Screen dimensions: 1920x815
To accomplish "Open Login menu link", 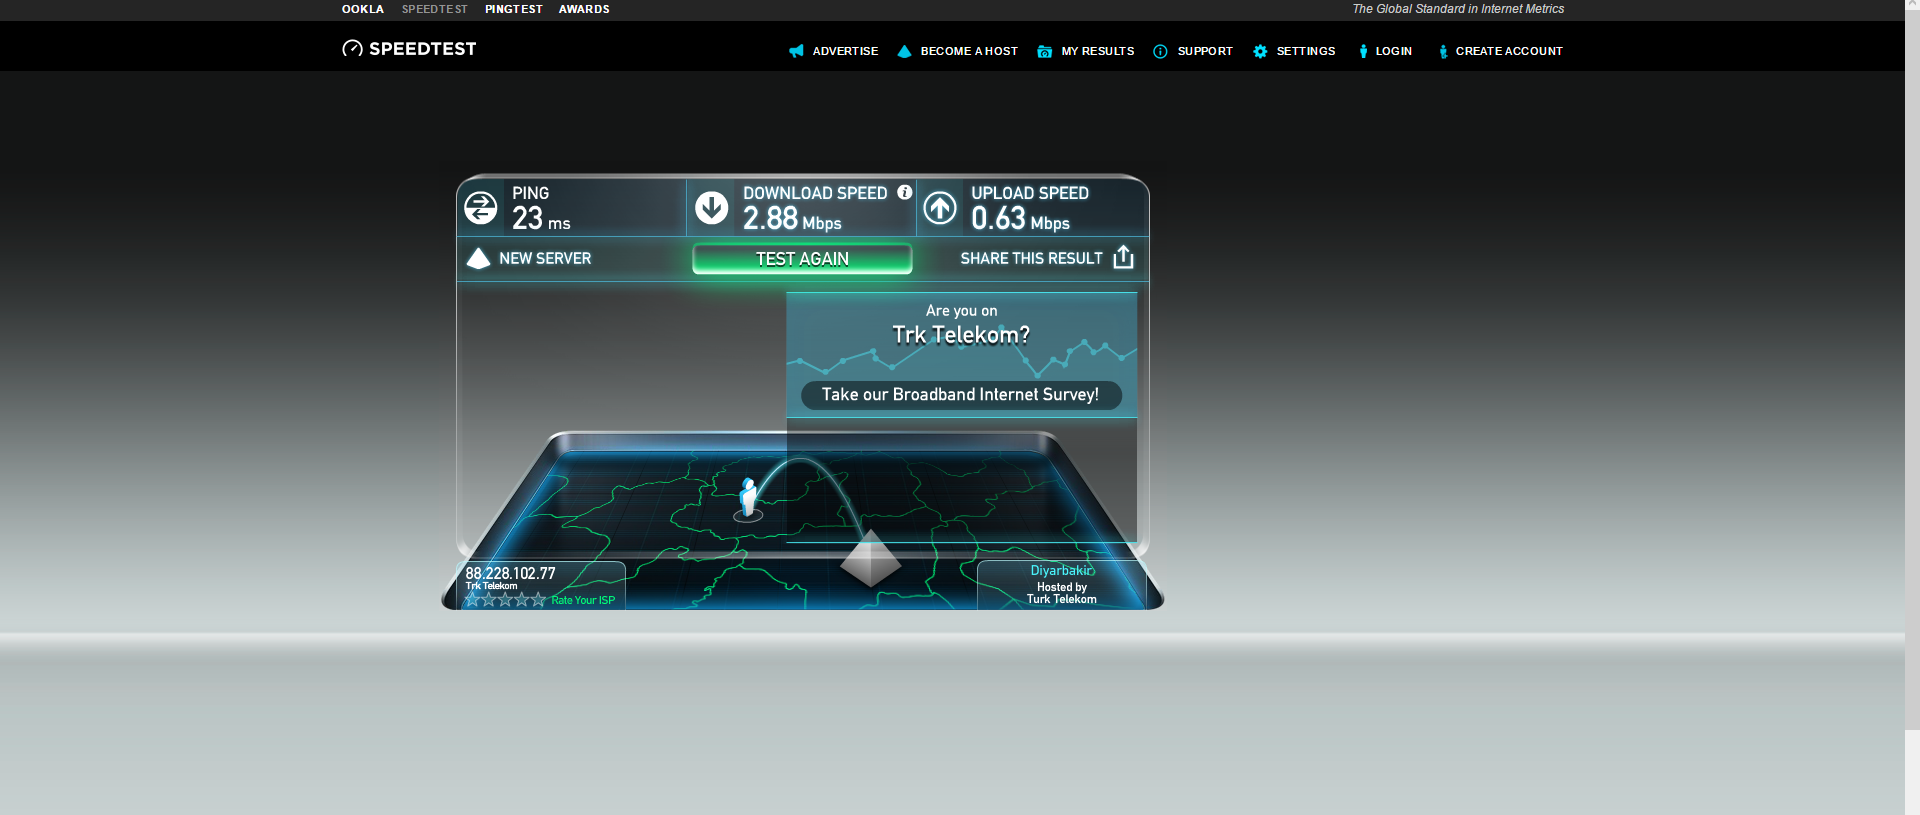I will [x=1394, y=51].
